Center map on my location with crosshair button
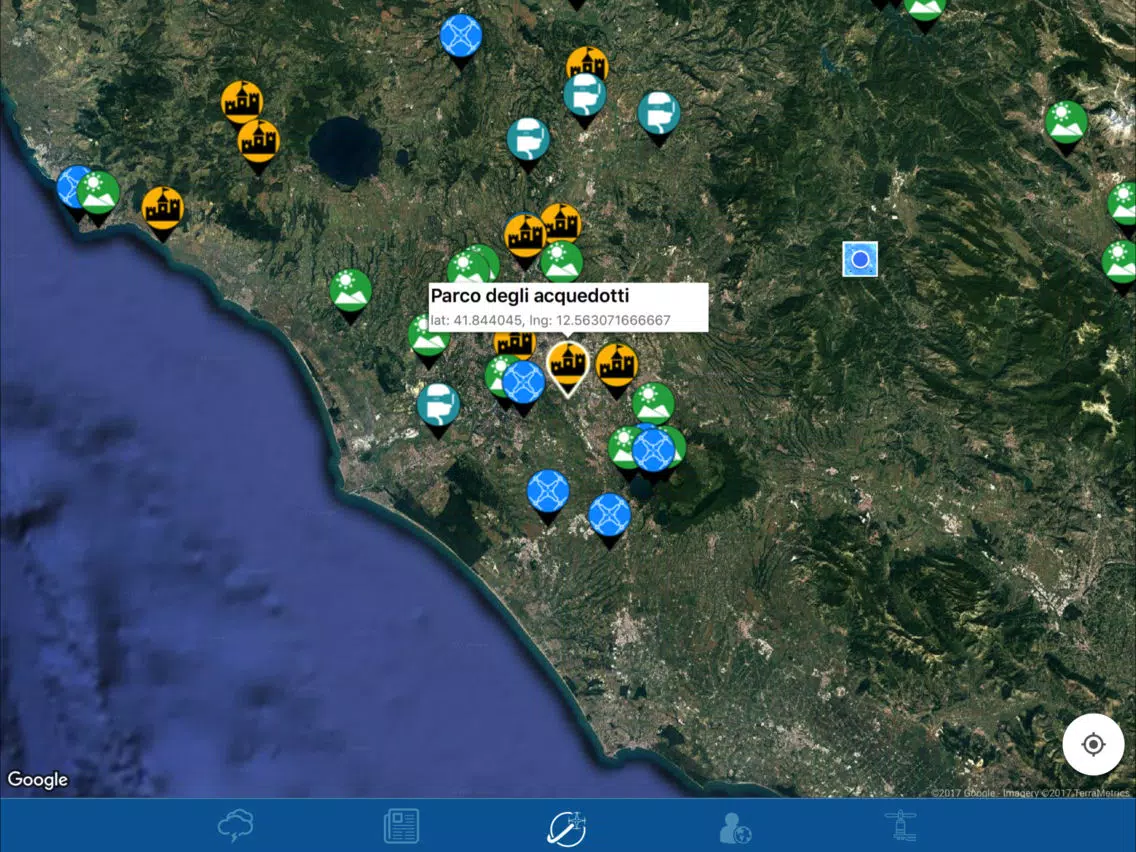Screen dimensions: 1136x852 tap(1093, 745)
